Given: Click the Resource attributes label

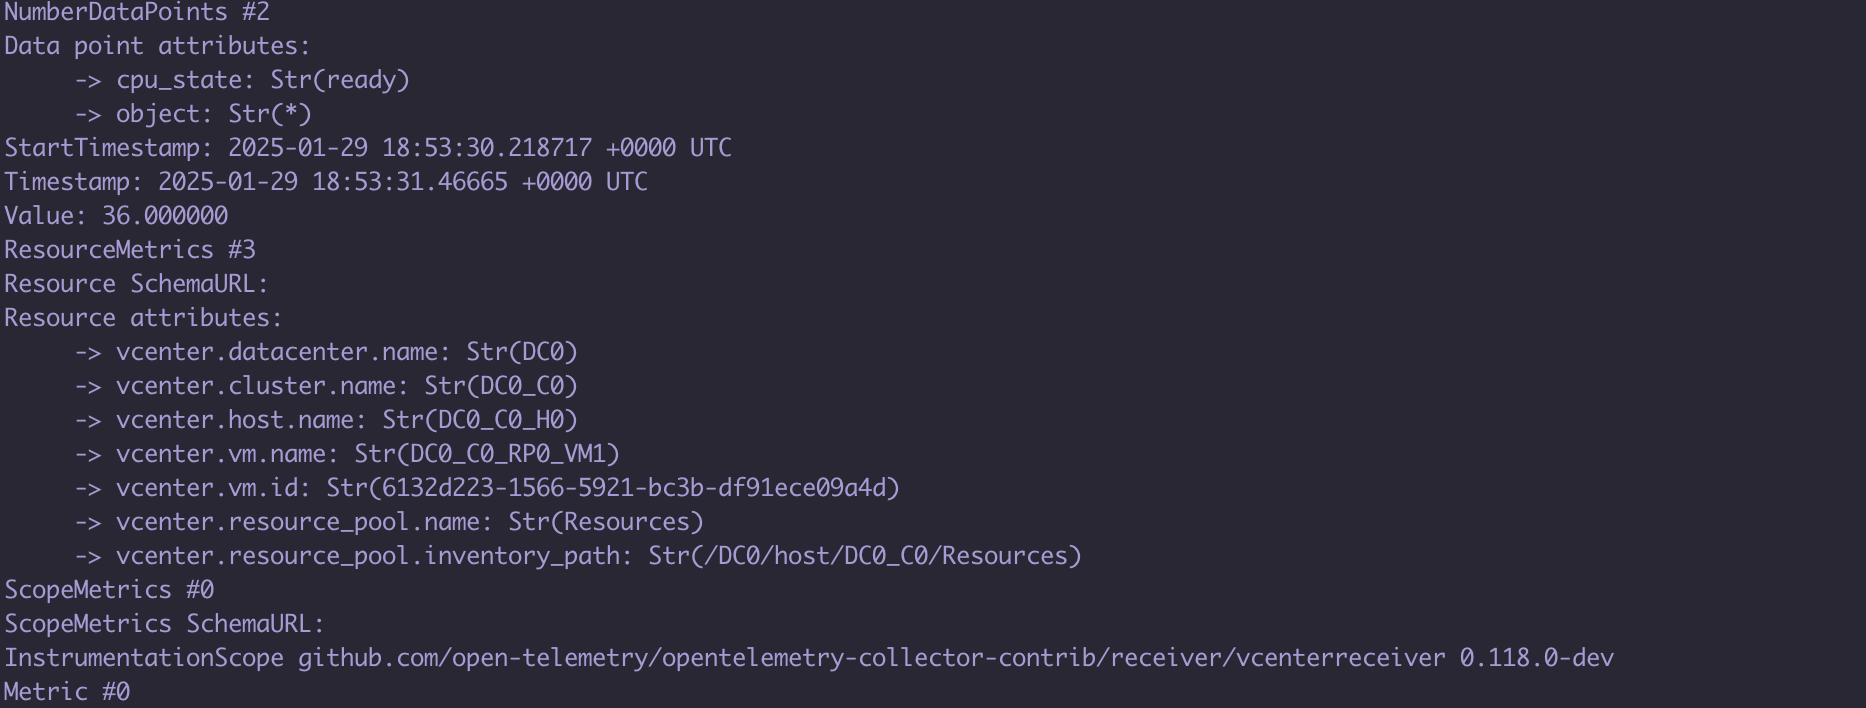Looking at the screenshot, I should click(x=144, y=318).
